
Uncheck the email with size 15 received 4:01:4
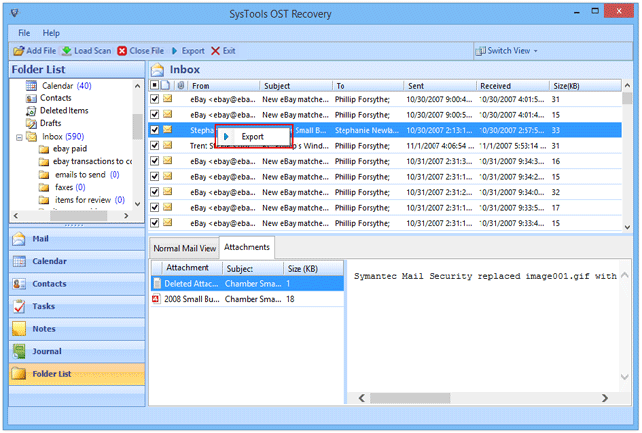(154, 115)
